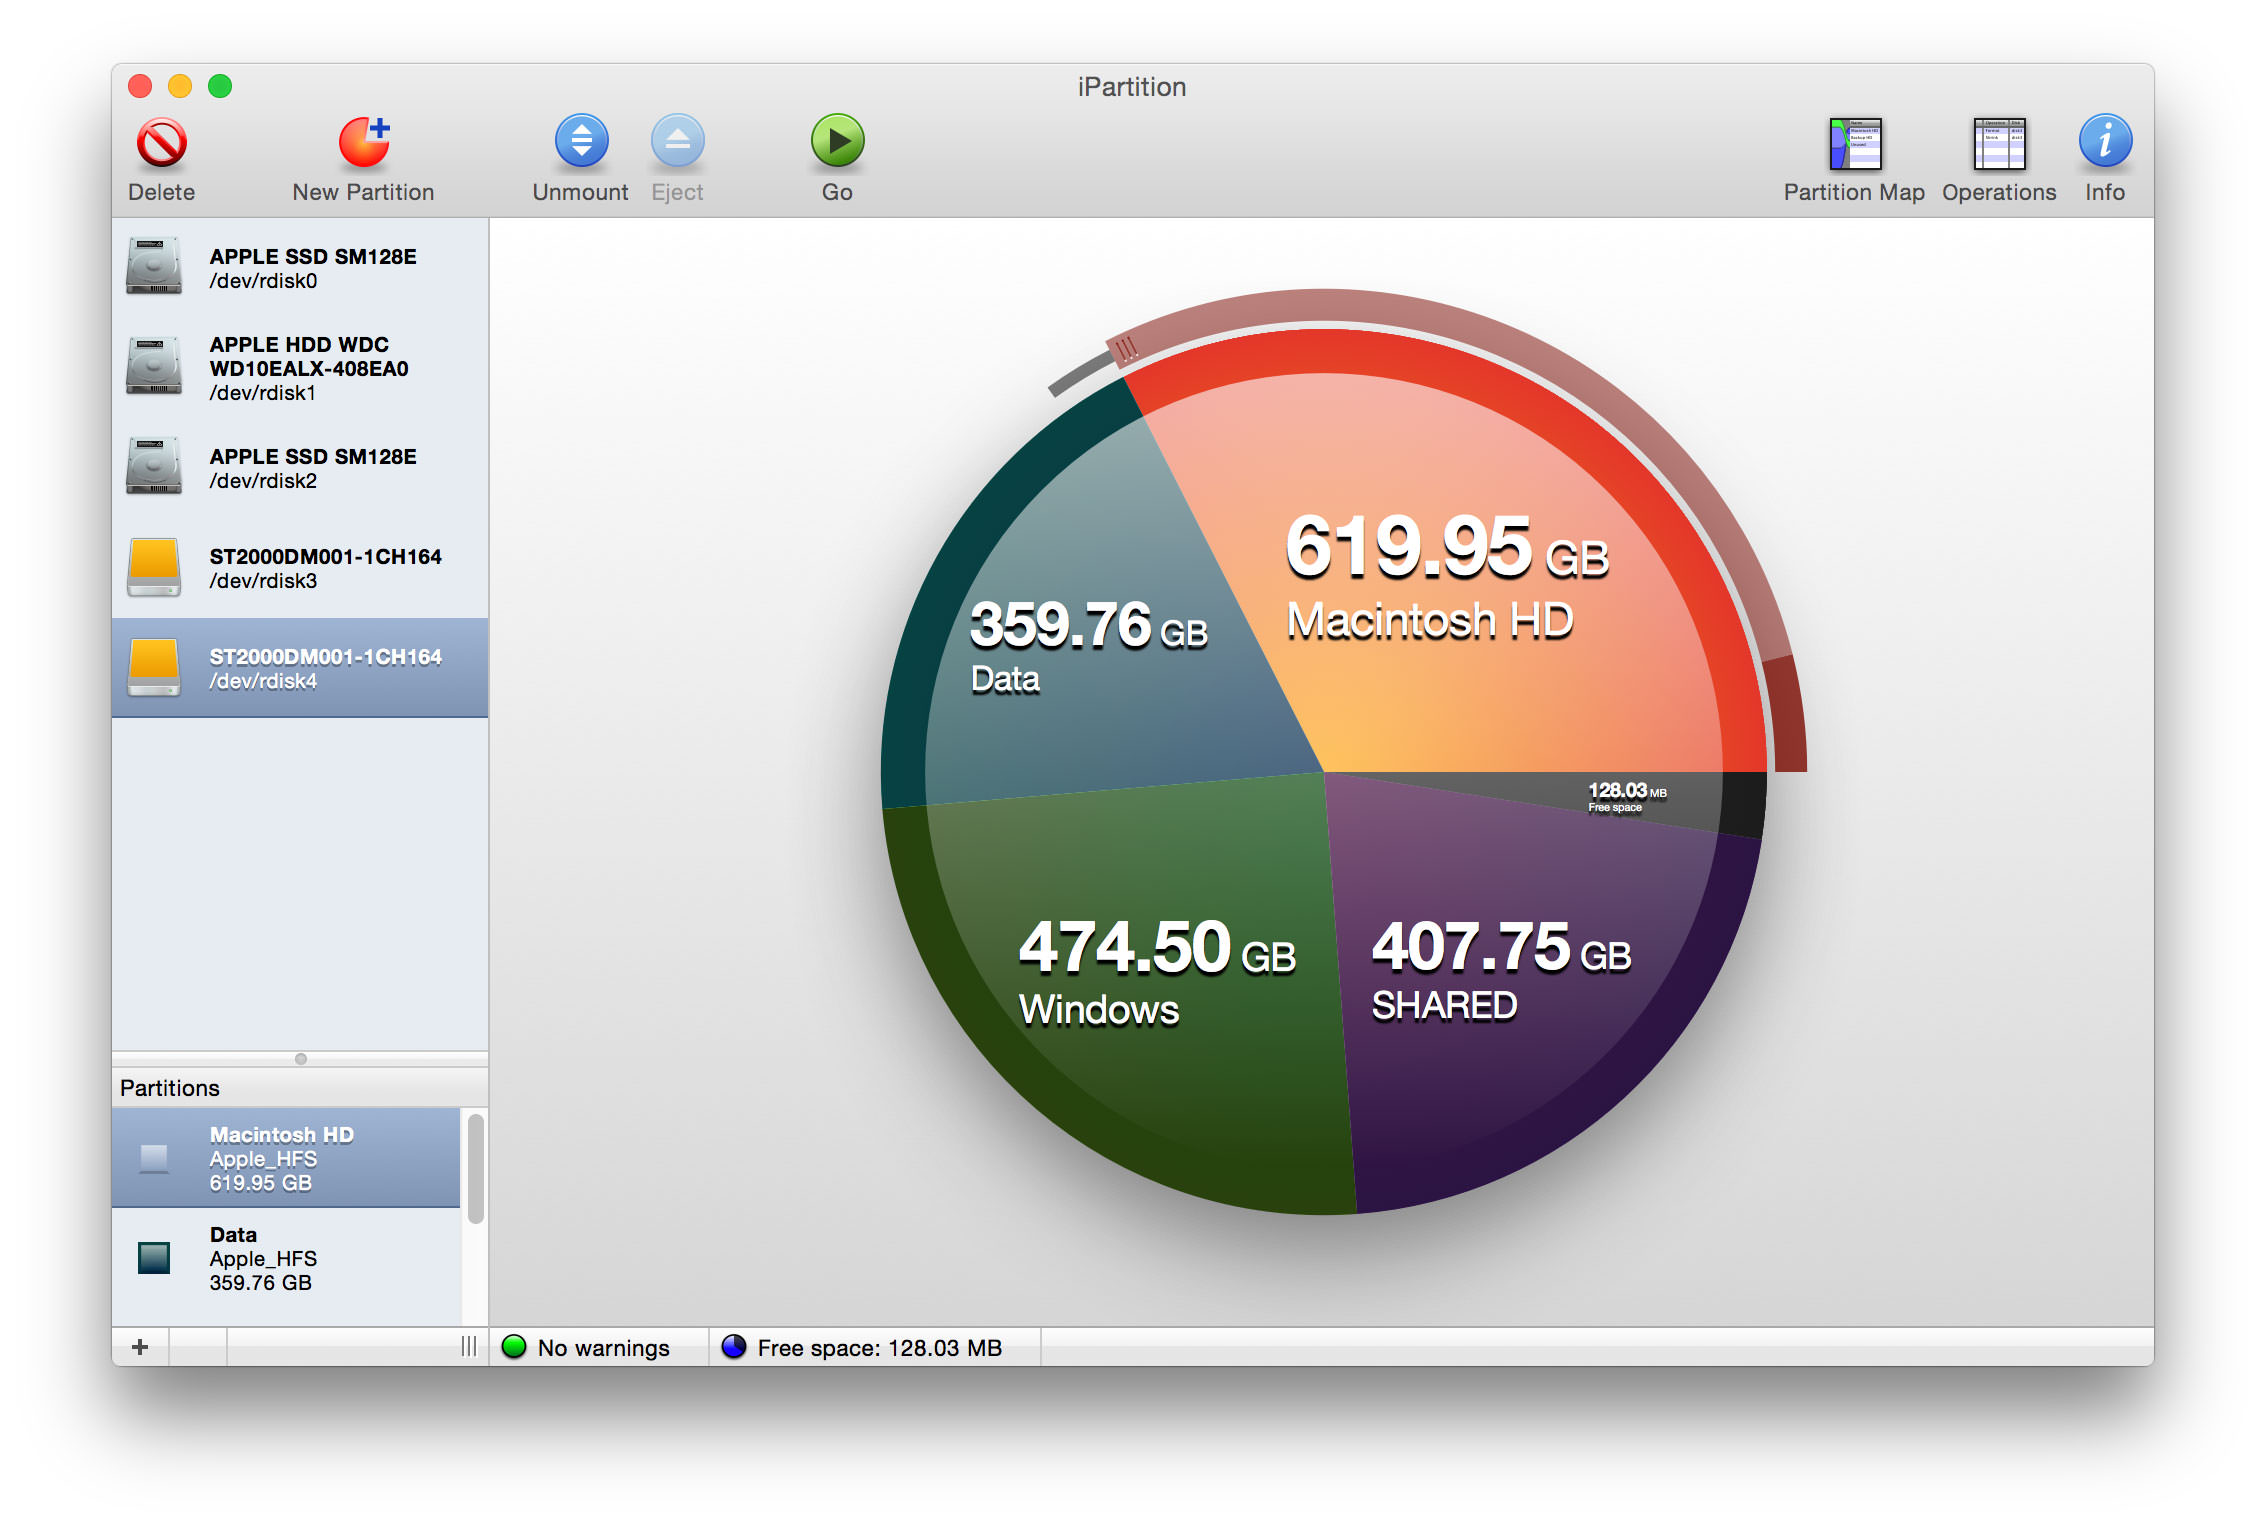Grab the resize handle on Macintosh HD ring
Screen dimensions: 2266x1526
[1126, 349]
